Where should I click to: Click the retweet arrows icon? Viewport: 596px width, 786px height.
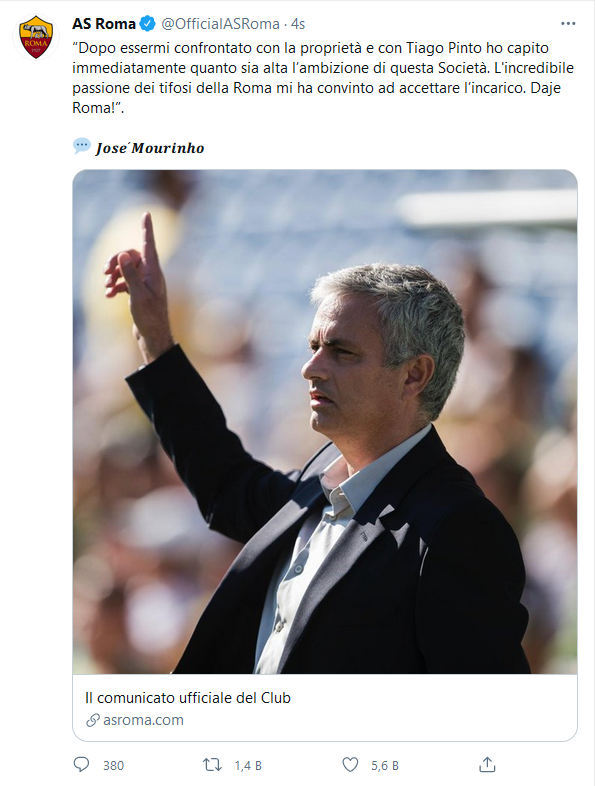[x=212, y=765]
